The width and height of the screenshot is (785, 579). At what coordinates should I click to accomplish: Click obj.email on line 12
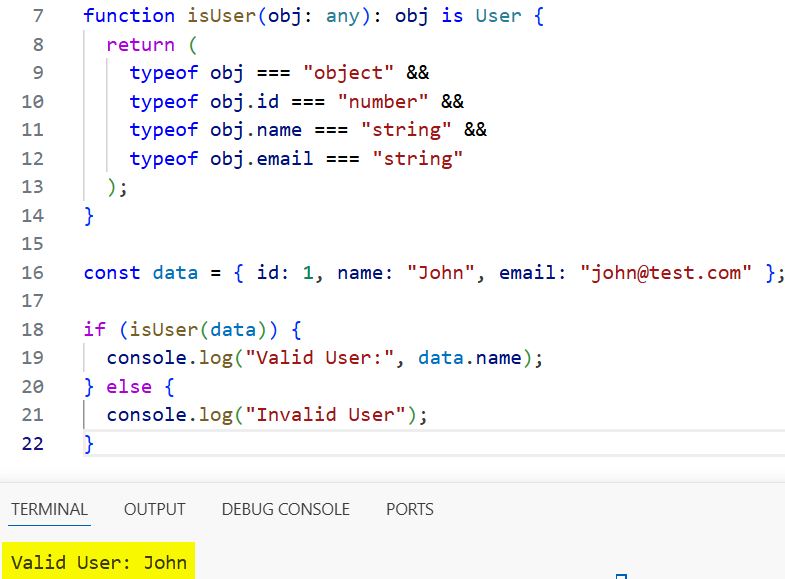pos(262,159)
